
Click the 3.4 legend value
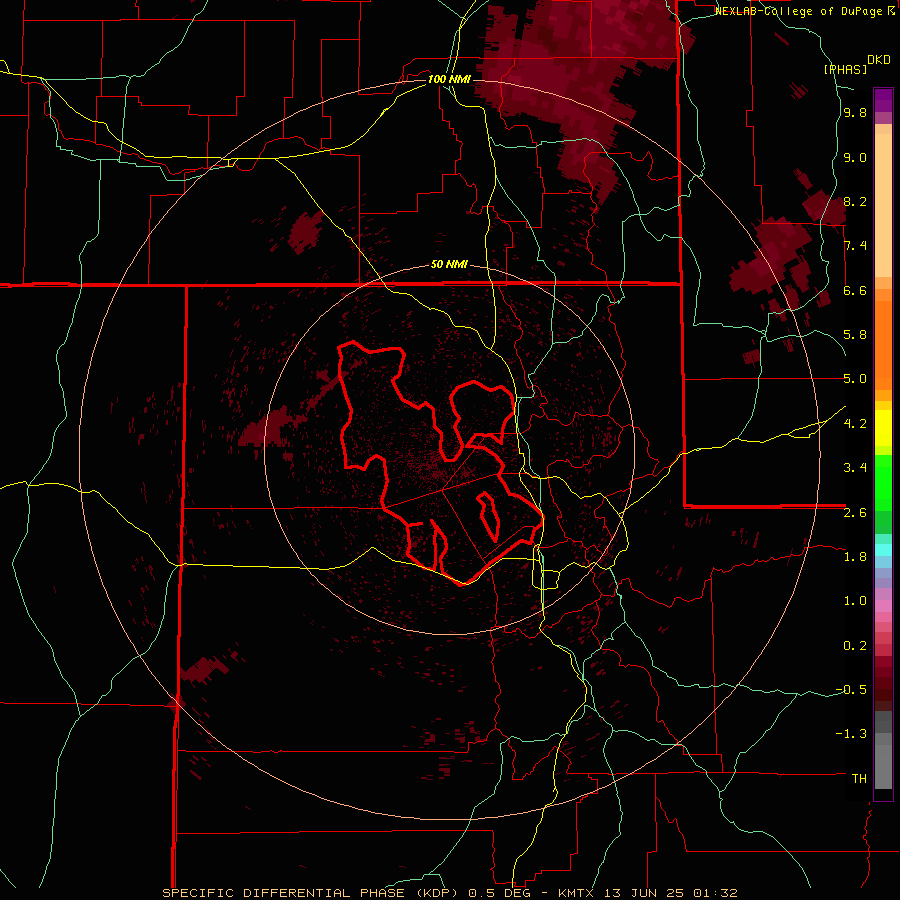[855, 468]
